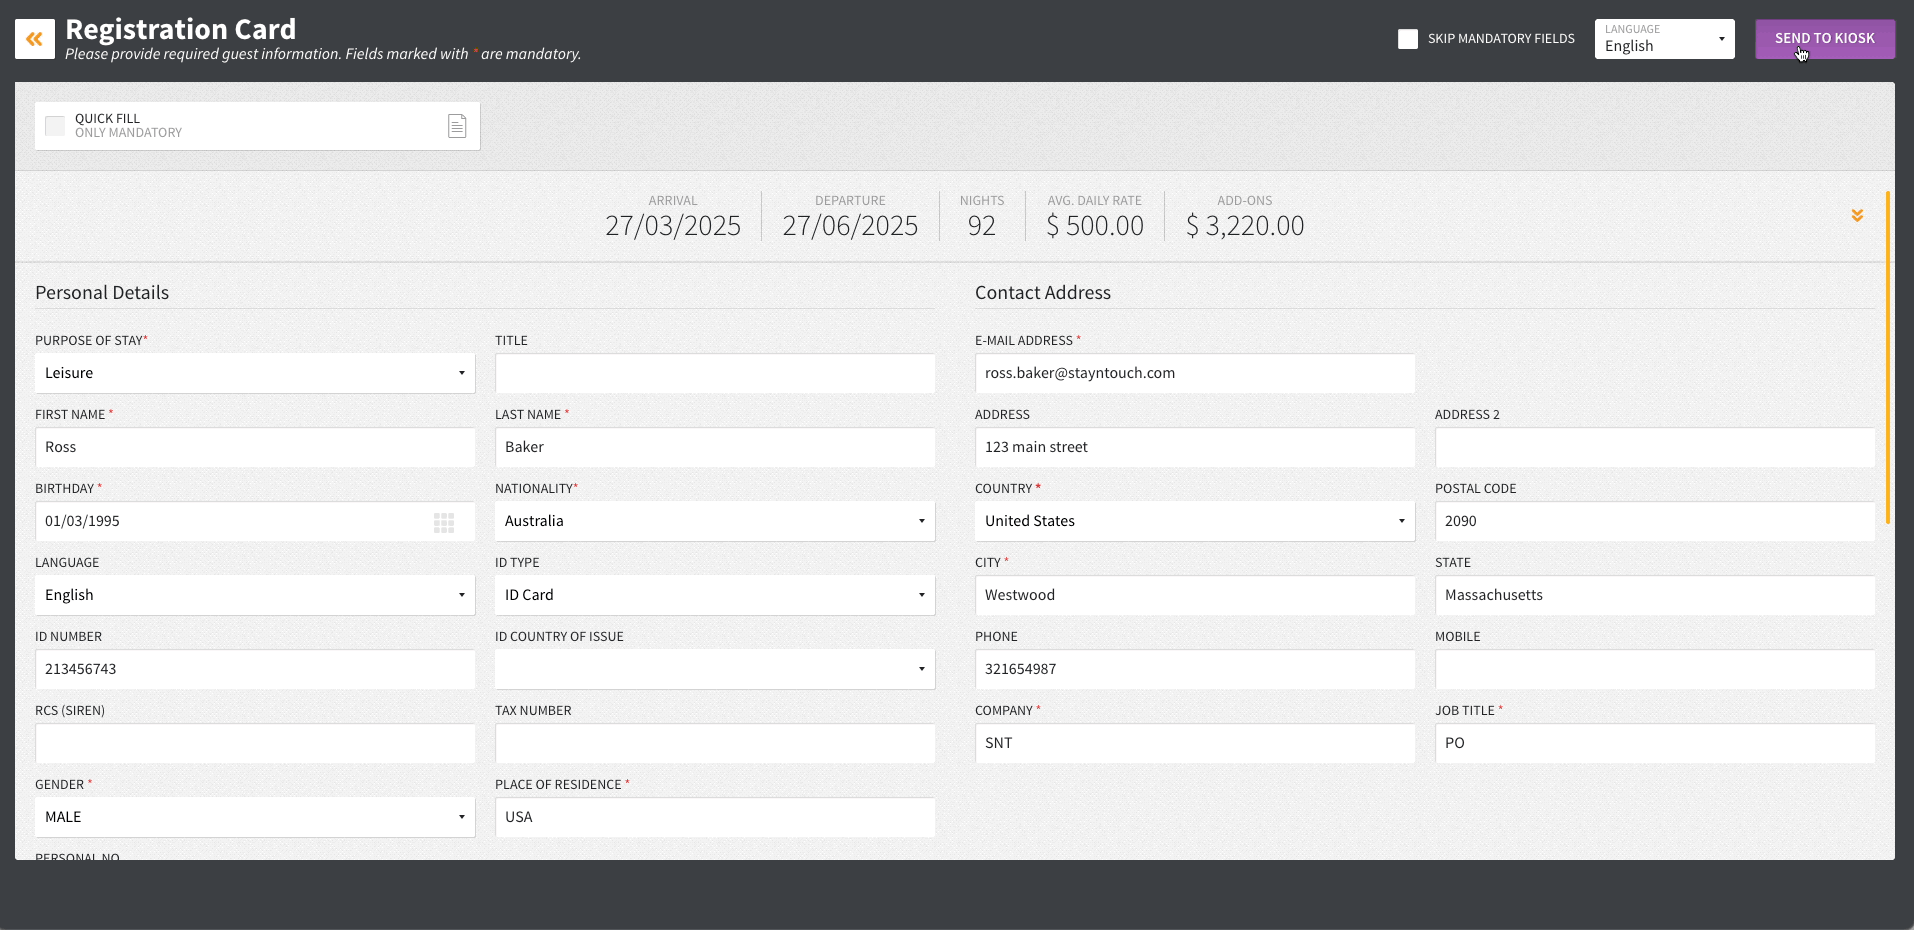This screenshot has width=1914, height=930.
Task: Click the Contact Address section heading
Action: 1043,293
